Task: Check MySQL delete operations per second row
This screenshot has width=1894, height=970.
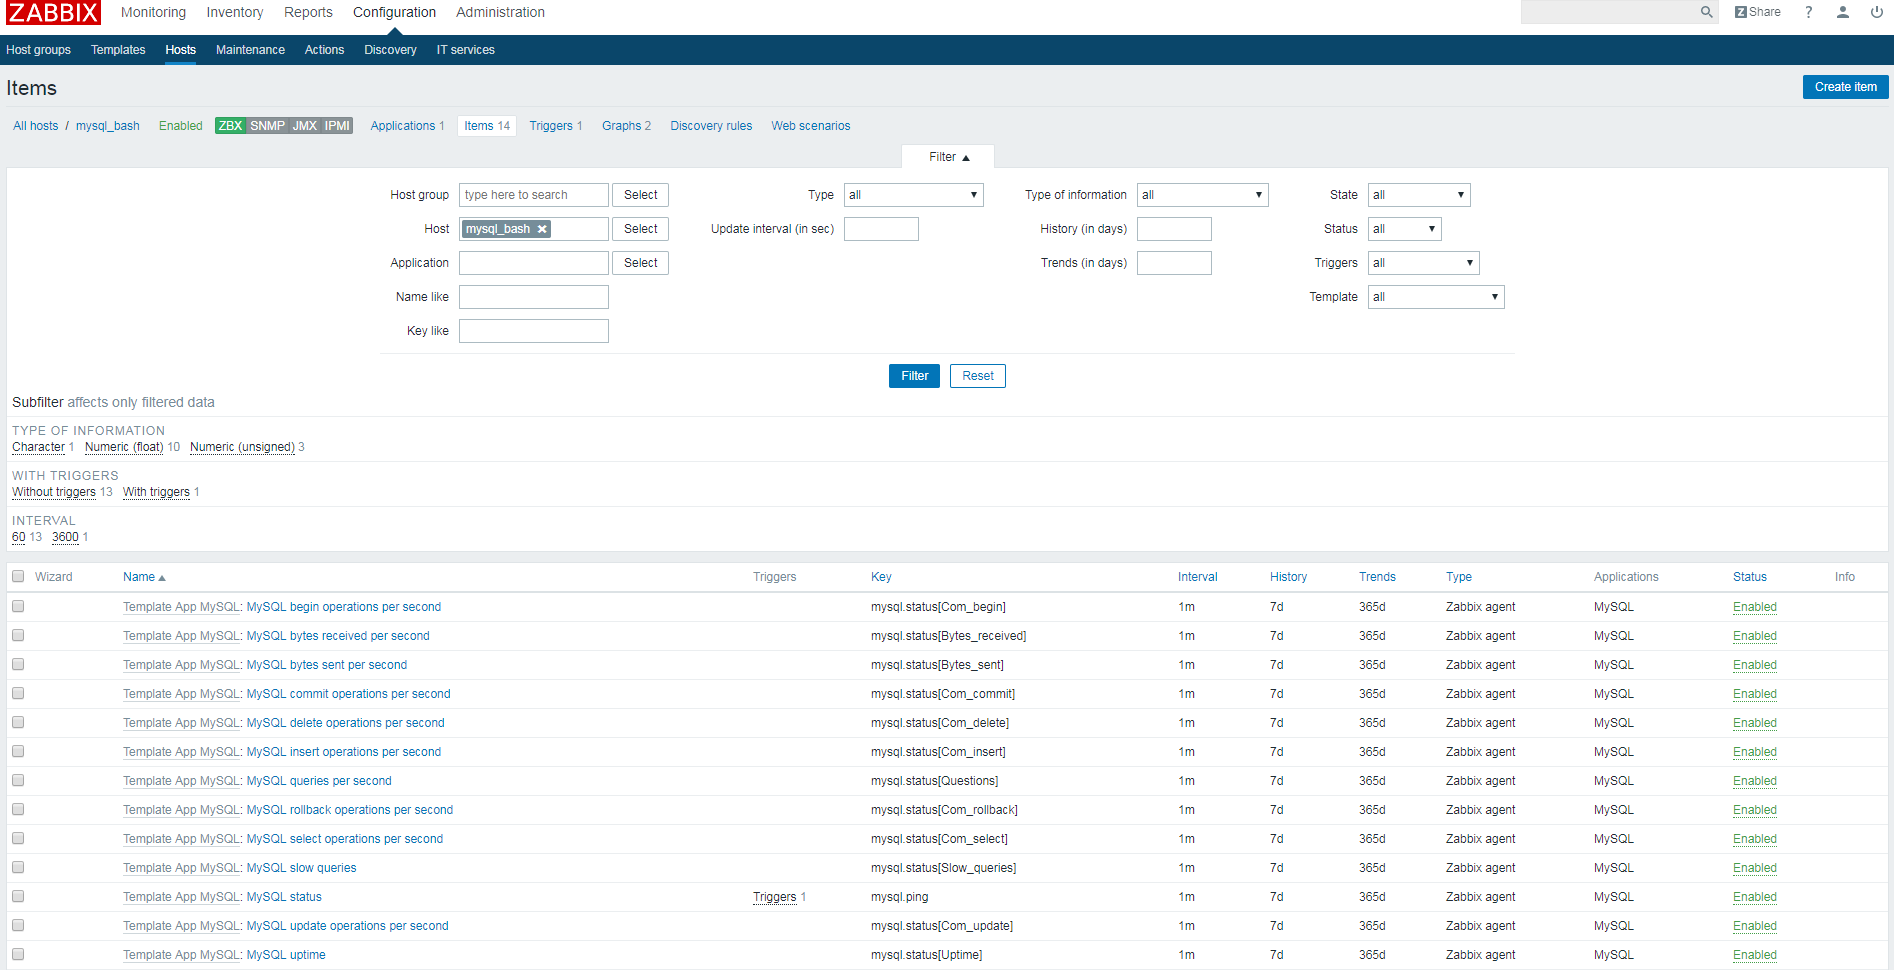Action: coord(18,722)
